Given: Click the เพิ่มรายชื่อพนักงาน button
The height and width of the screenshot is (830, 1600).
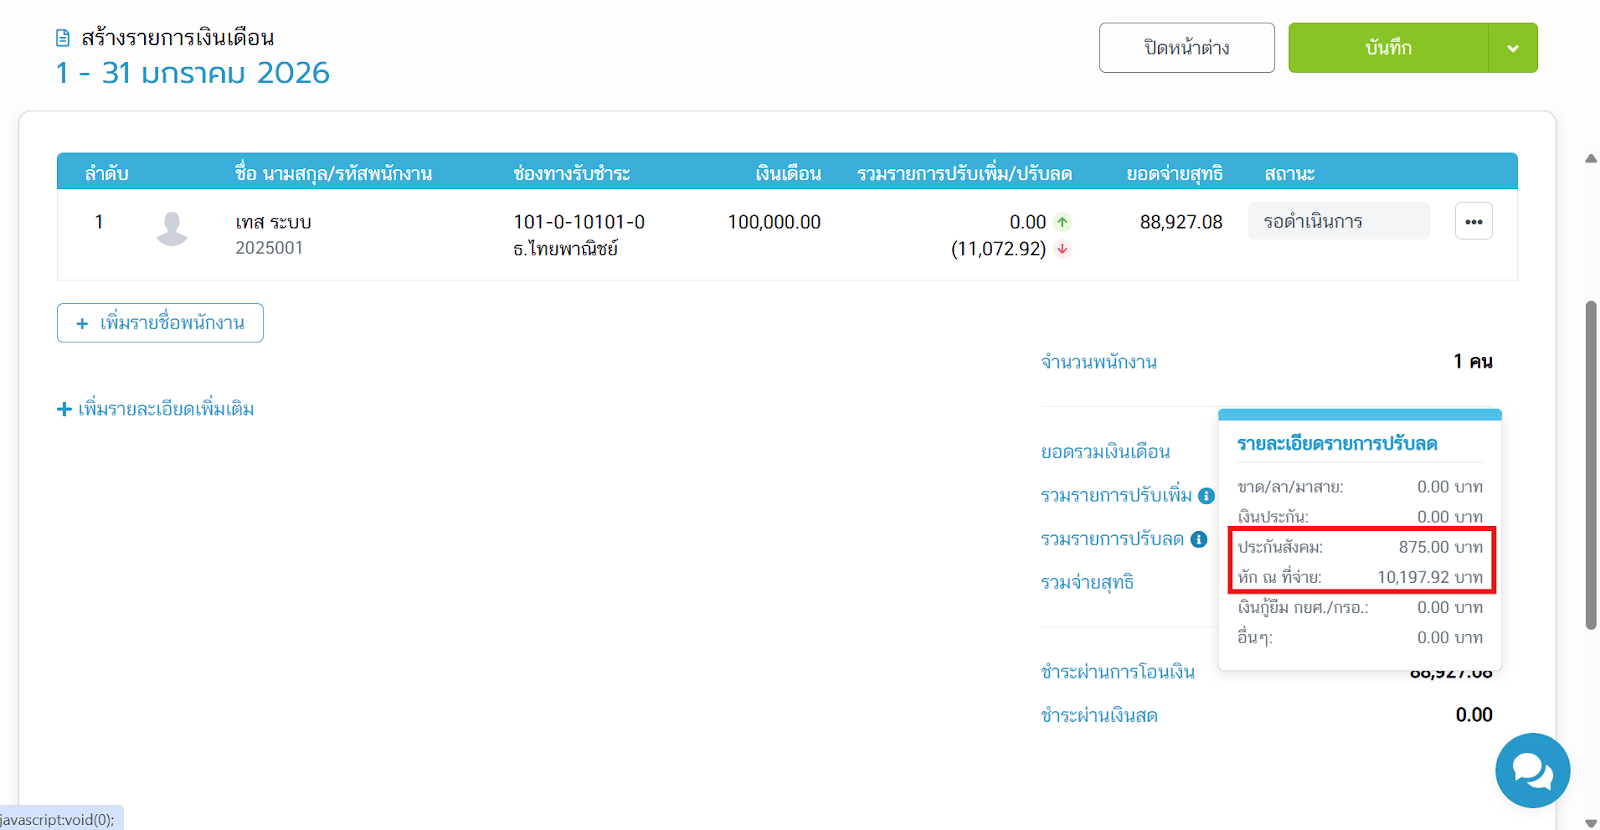Looking at the screenshot, I should pos(160,323).
